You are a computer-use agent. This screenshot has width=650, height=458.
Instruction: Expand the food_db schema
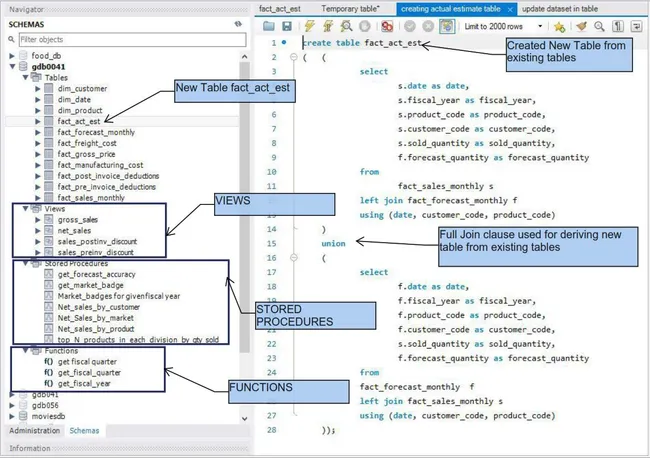point(12,56)
